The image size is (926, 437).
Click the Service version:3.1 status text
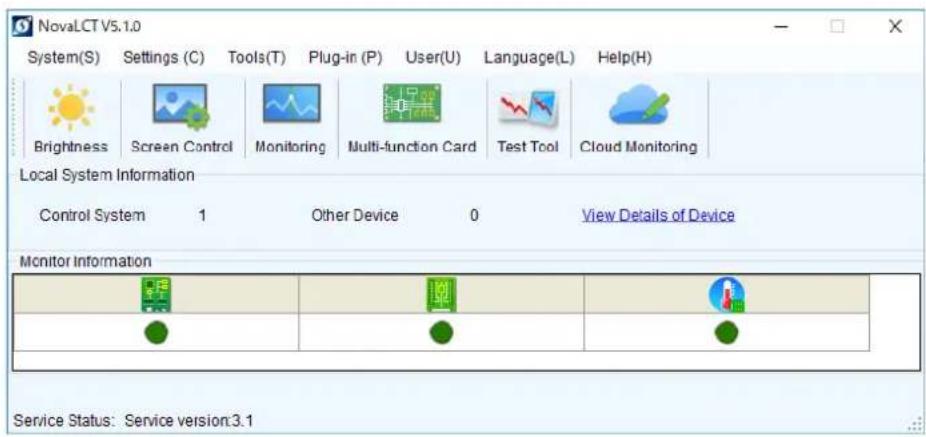click(189, 421)
